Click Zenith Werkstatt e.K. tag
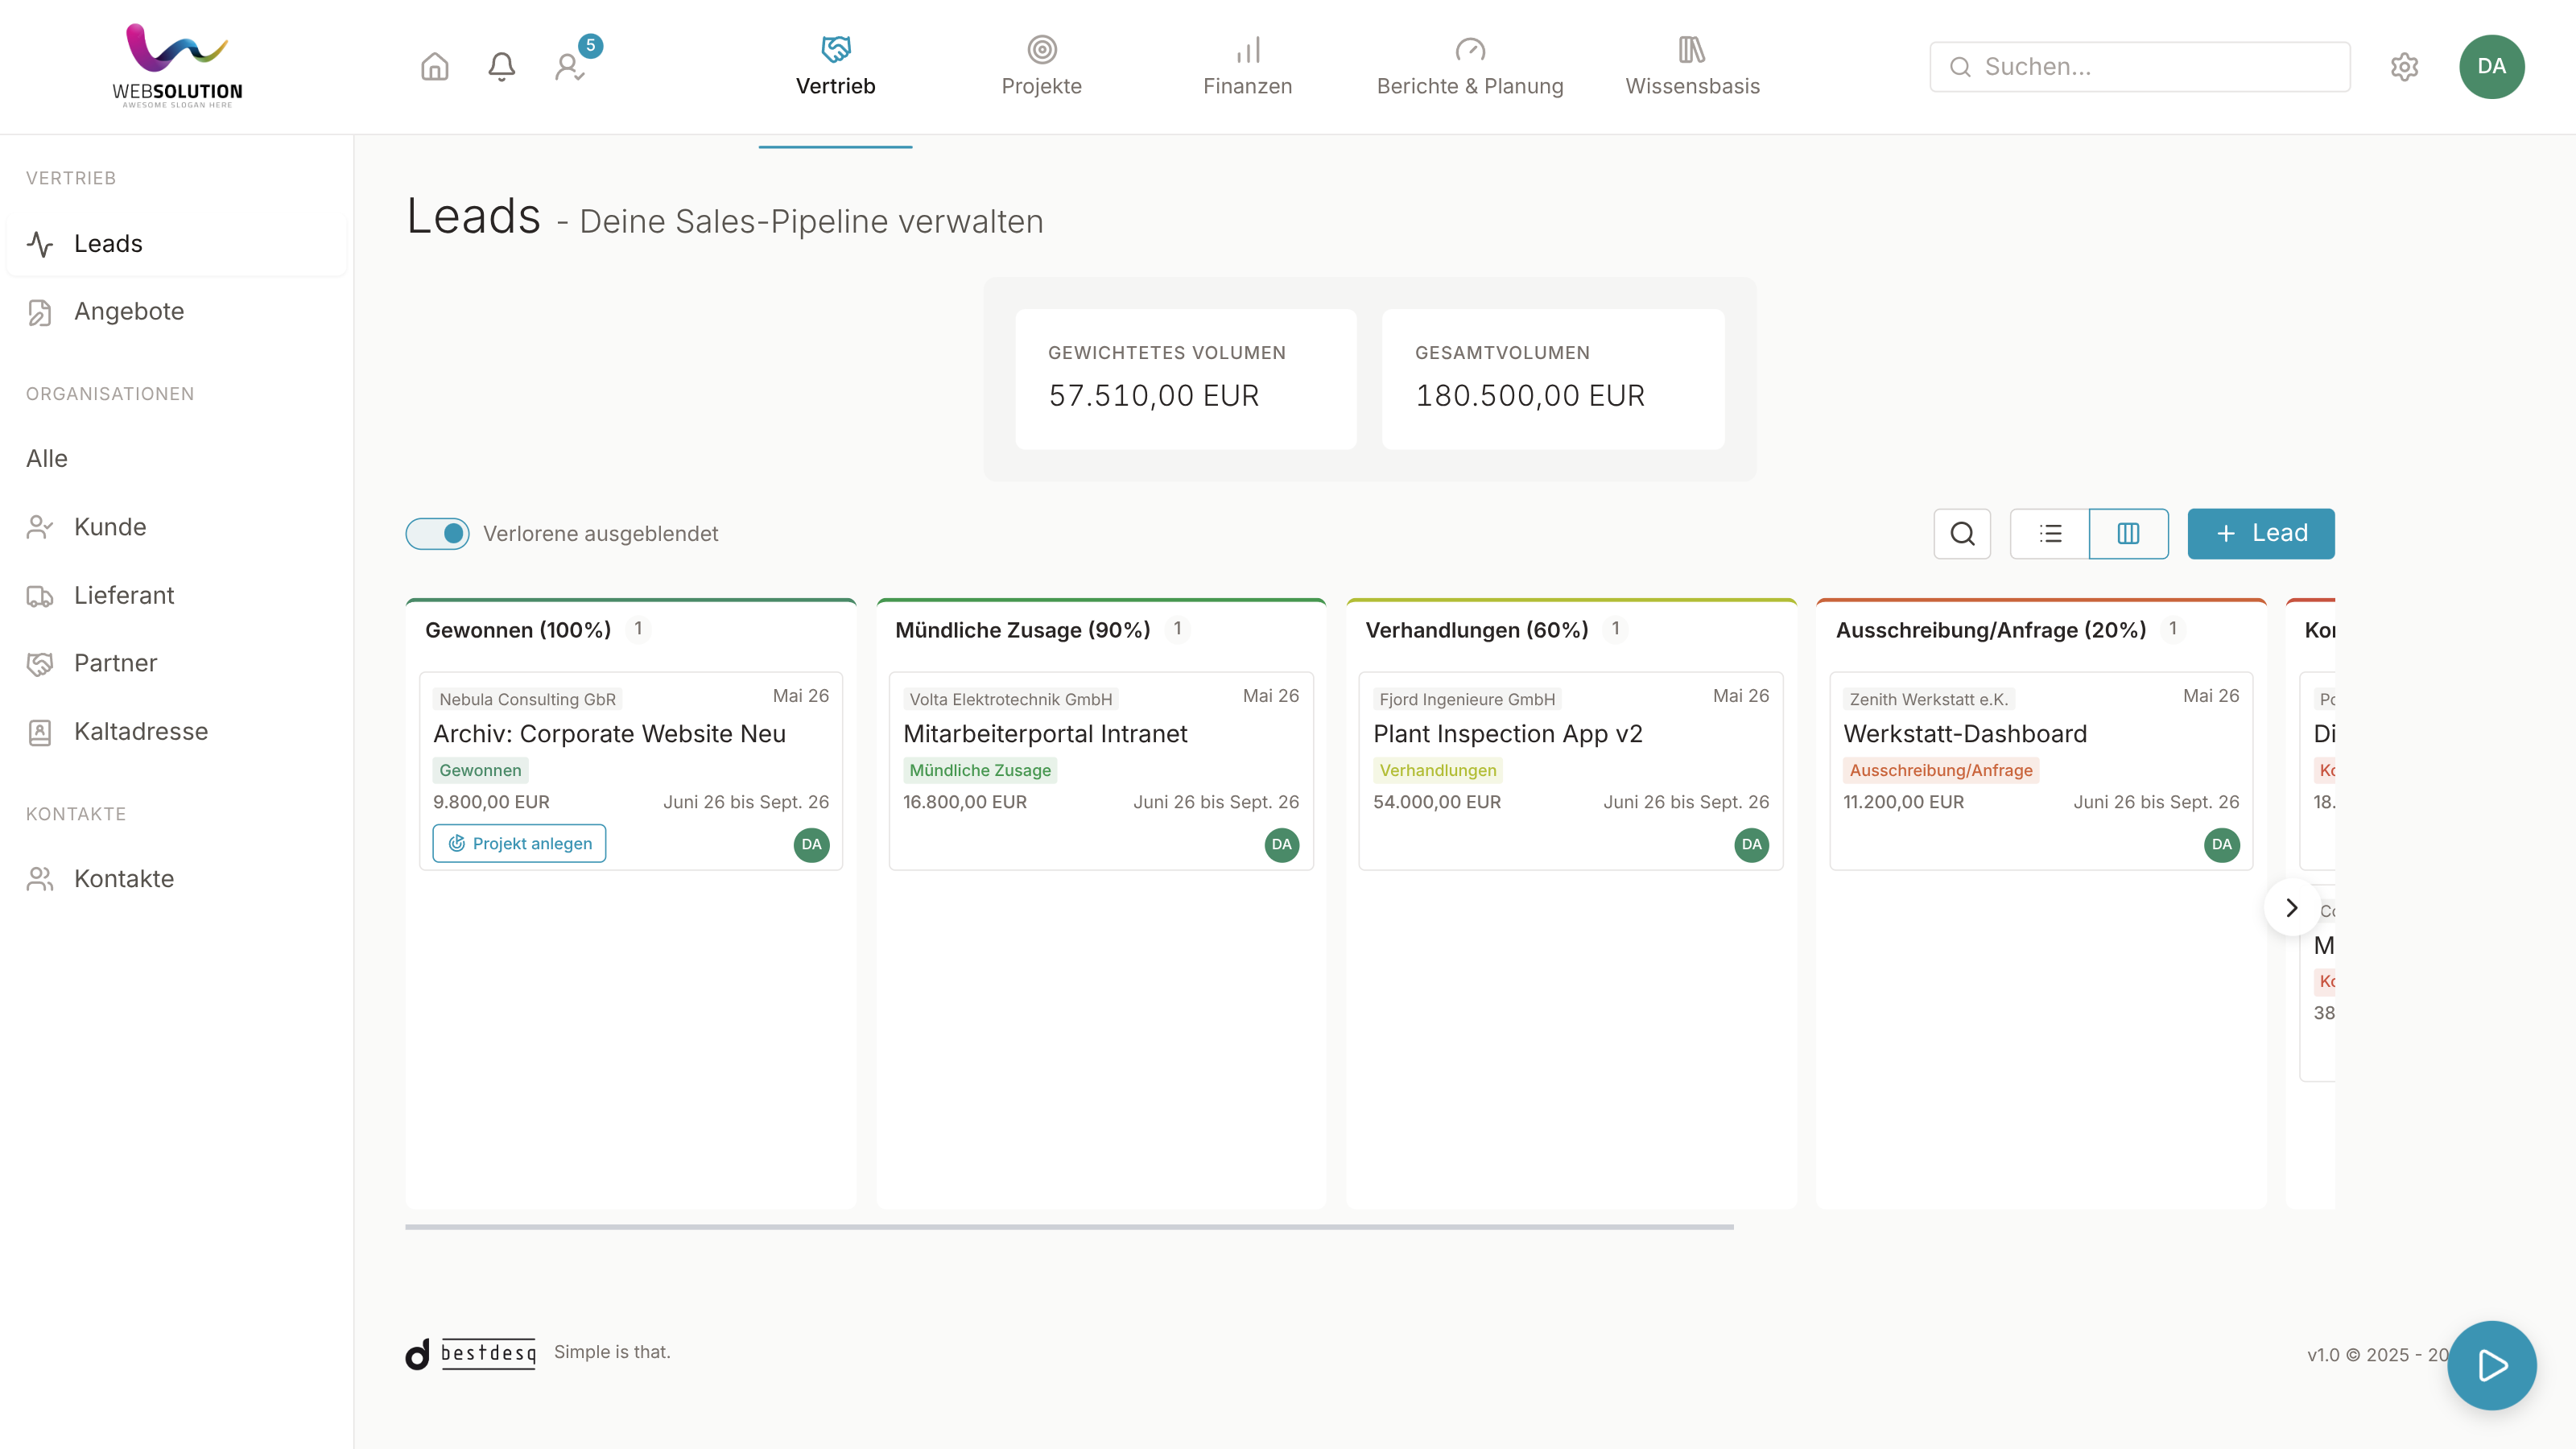Image resolution: width=2576 pixels, height=1449 pixels. (1928, 700)
